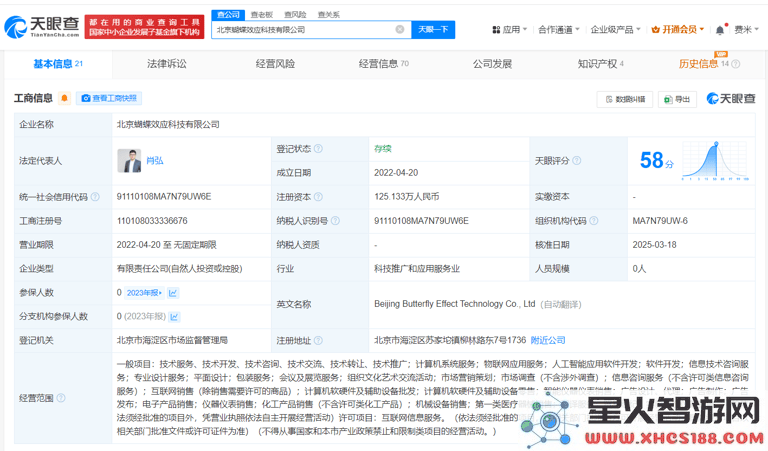Open help icon next to 纳税人识别号
This screenshot has width=768, height=451.
[x=335, y=221]
